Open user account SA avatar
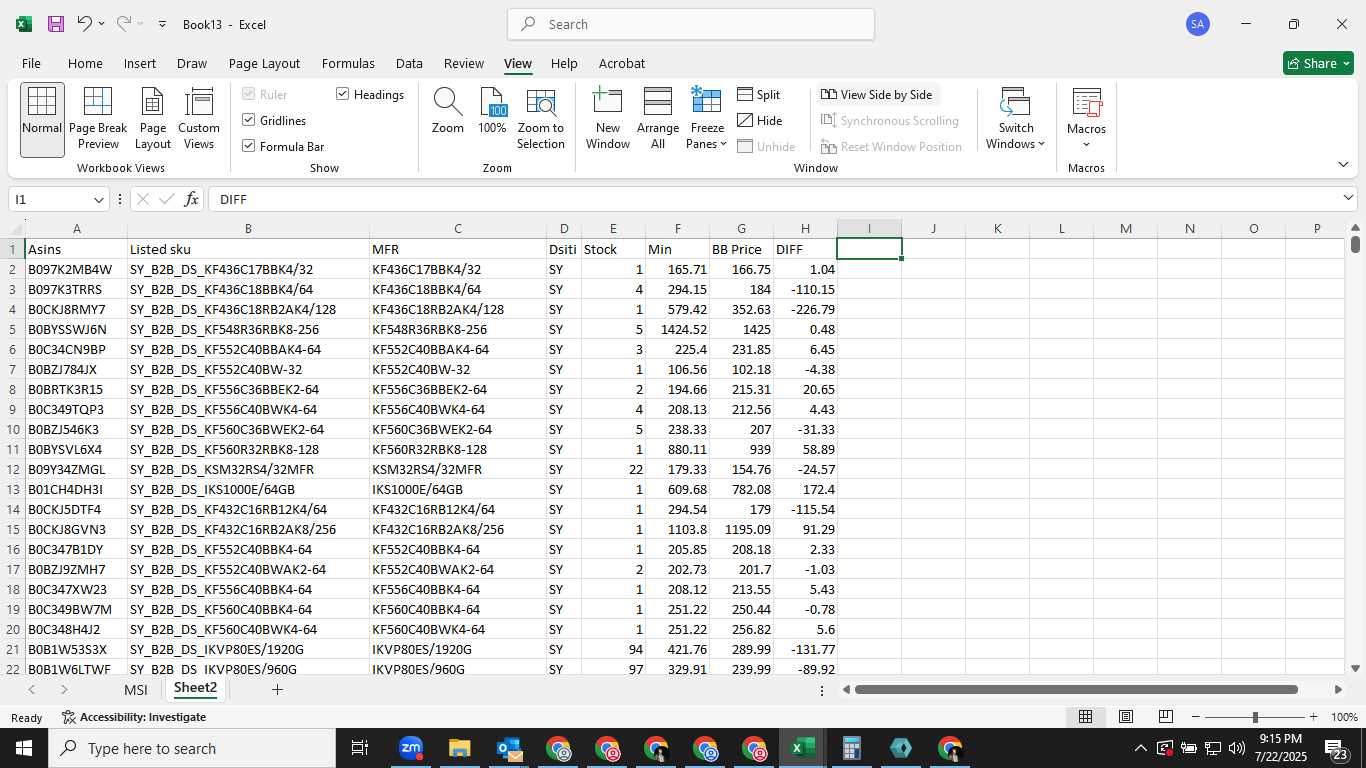This screenshot has width=1366, height=768. click(x=1197, y=24)
